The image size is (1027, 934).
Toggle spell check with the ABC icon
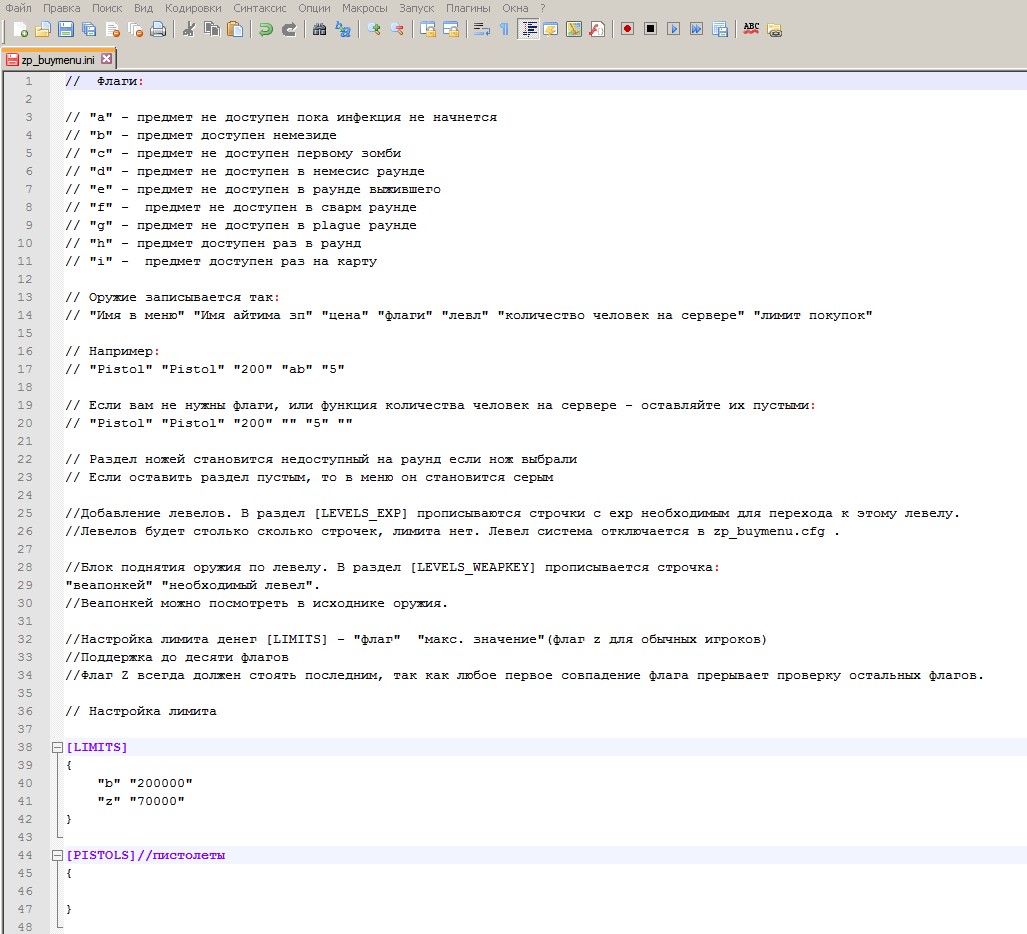pos(751,29)
